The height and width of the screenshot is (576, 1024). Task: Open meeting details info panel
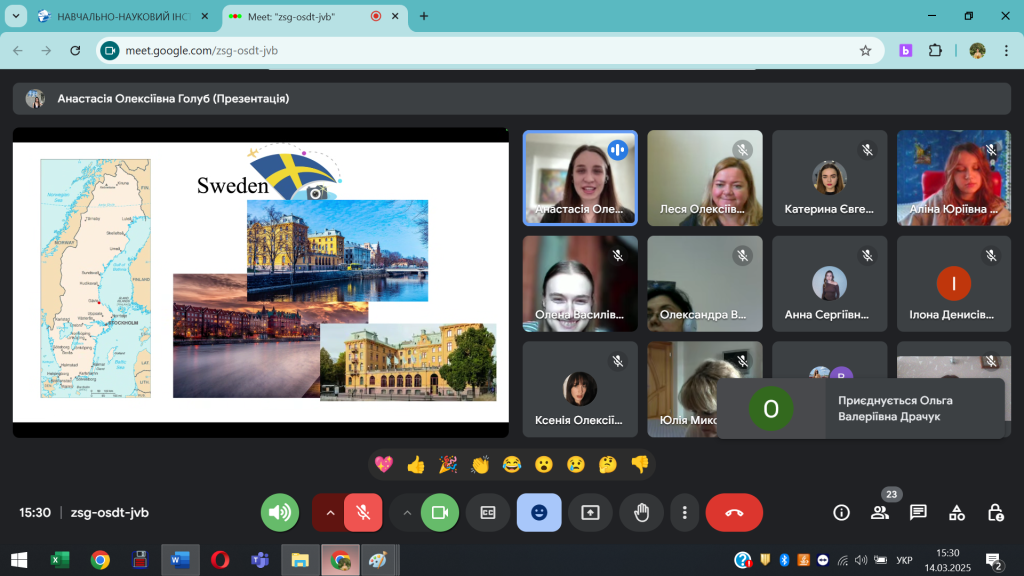click(x=841, y=513)
